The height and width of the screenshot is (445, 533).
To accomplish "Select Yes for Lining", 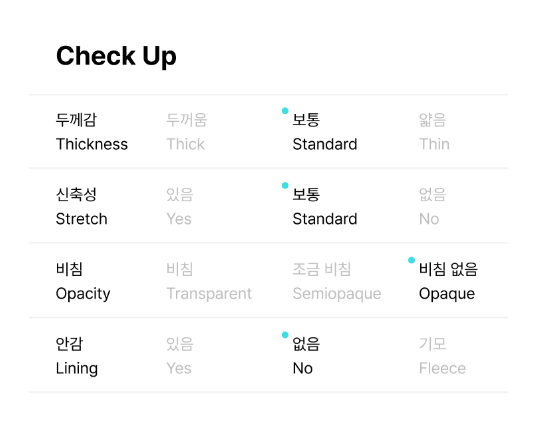I will point(179,356).
